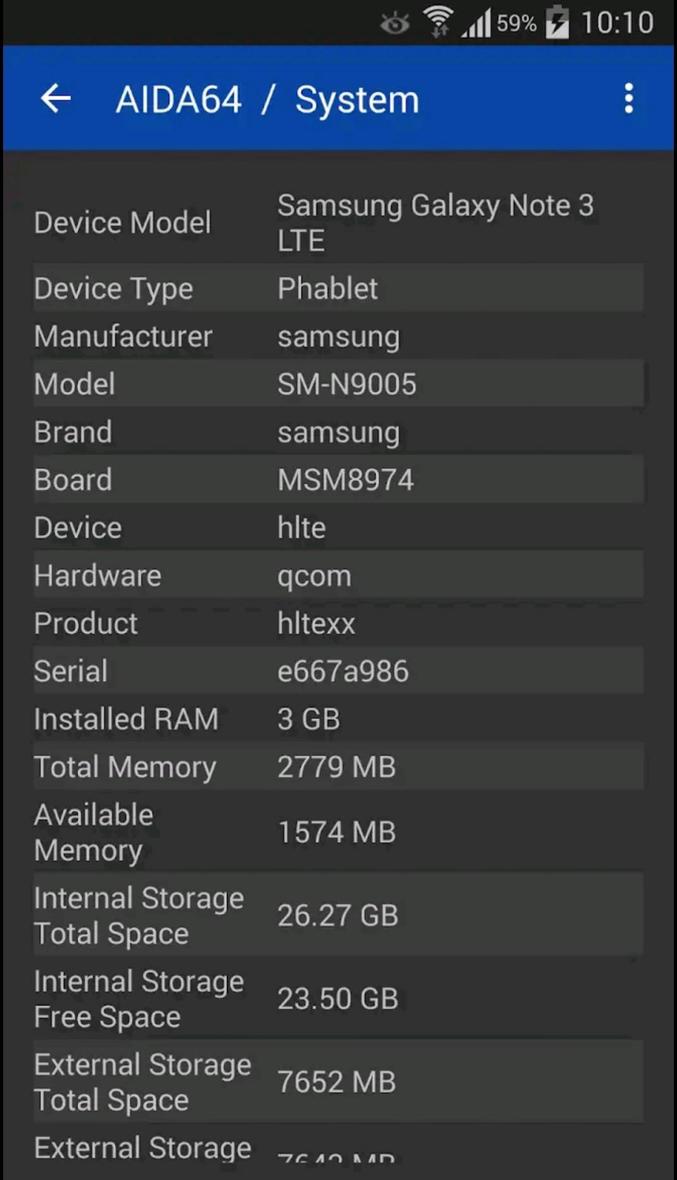Select the Manufacturer samsung row

(338, 337)
